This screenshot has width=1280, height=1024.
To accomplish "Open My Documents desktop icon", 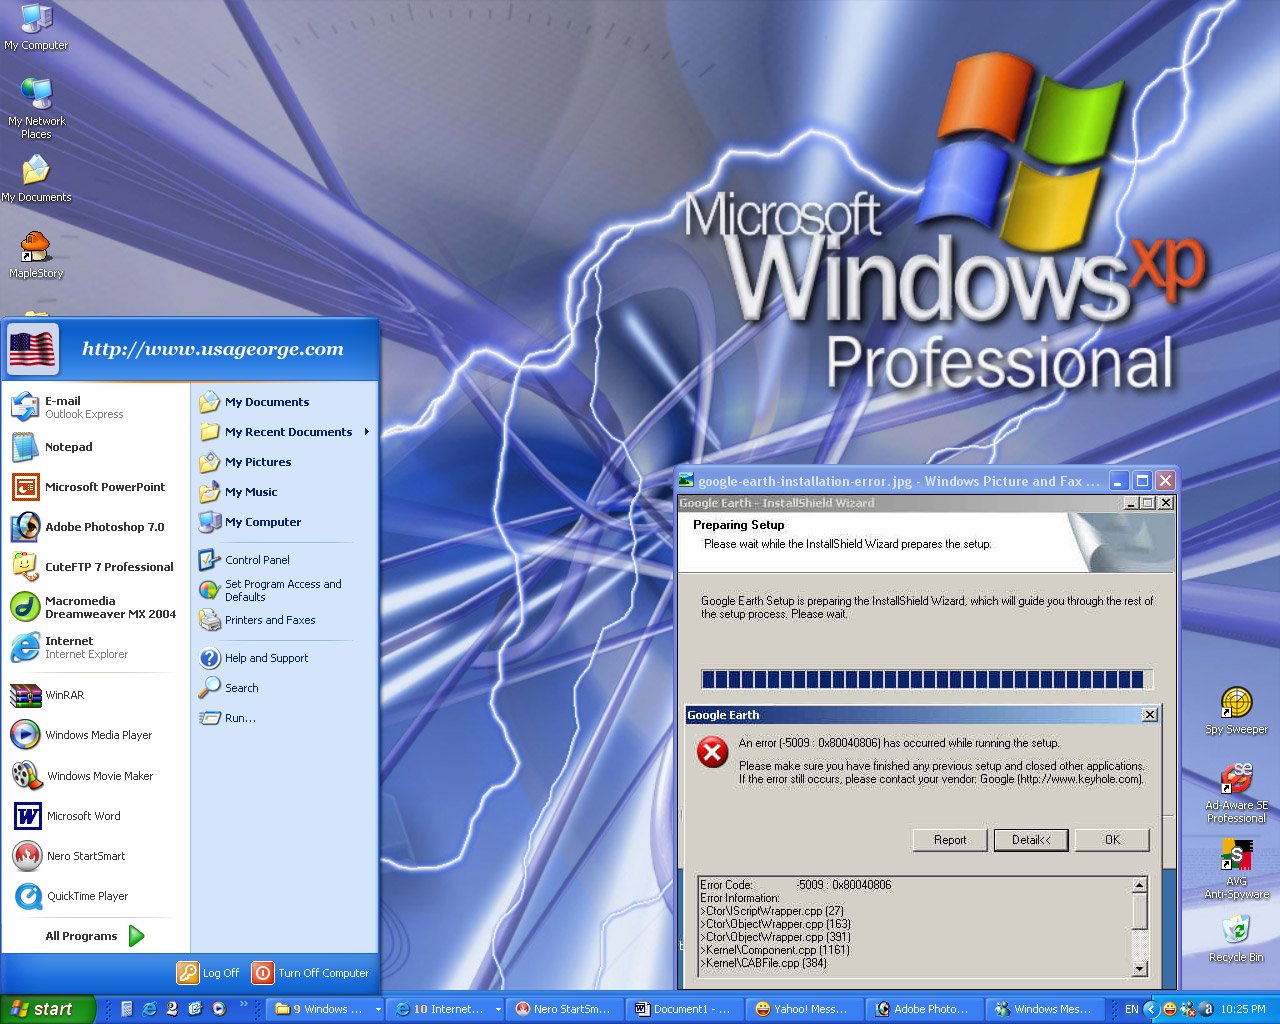I will 36,179.
